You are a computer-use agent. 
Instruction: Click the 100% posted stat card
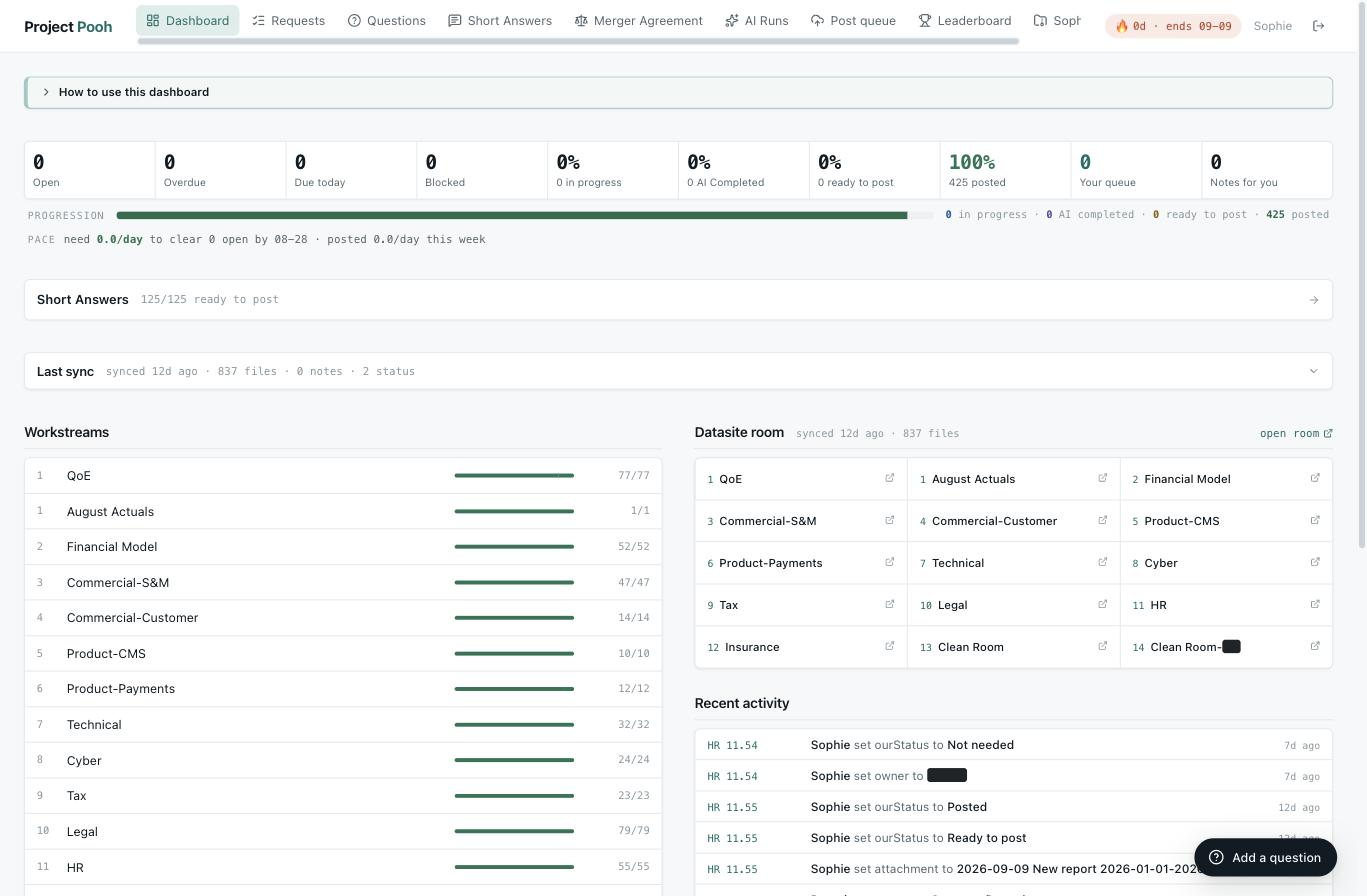(x=1005, y=170)
